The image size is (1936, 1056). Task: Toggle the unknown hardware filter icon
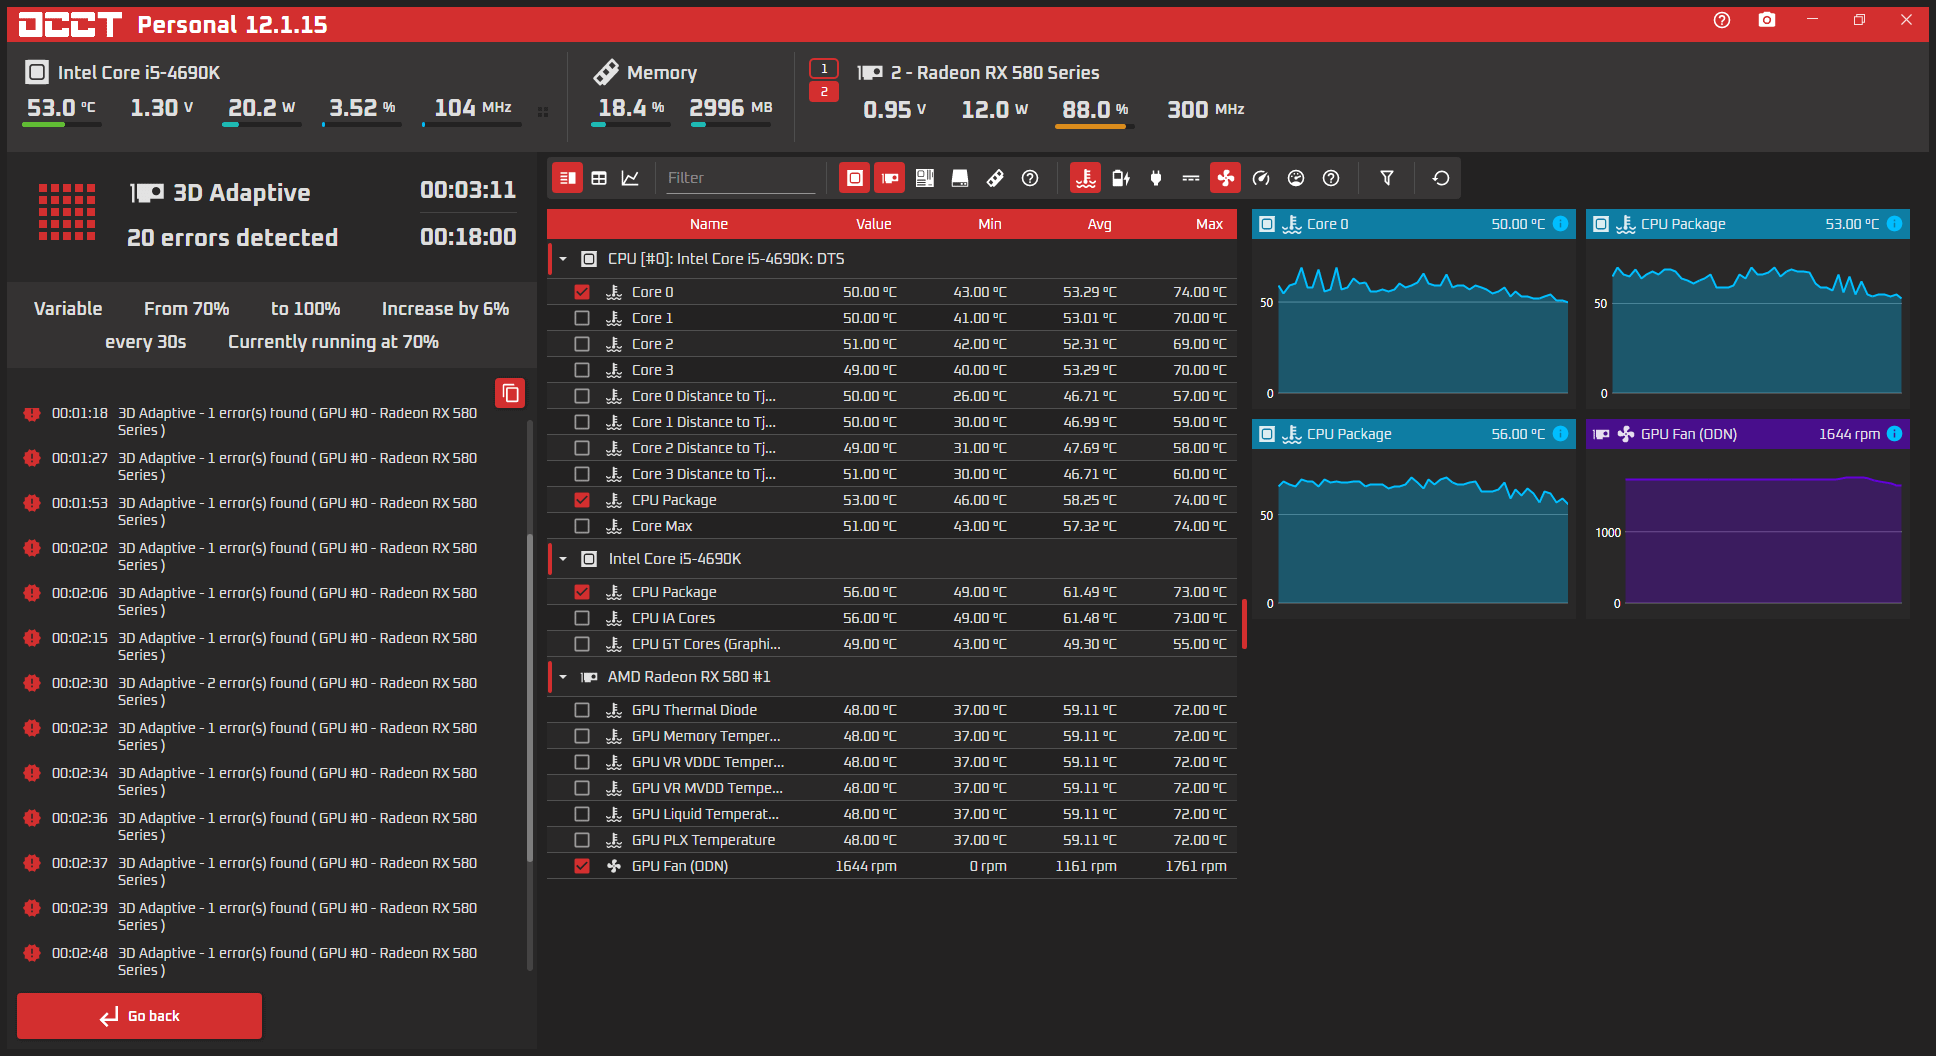(x=1030, y=178)
